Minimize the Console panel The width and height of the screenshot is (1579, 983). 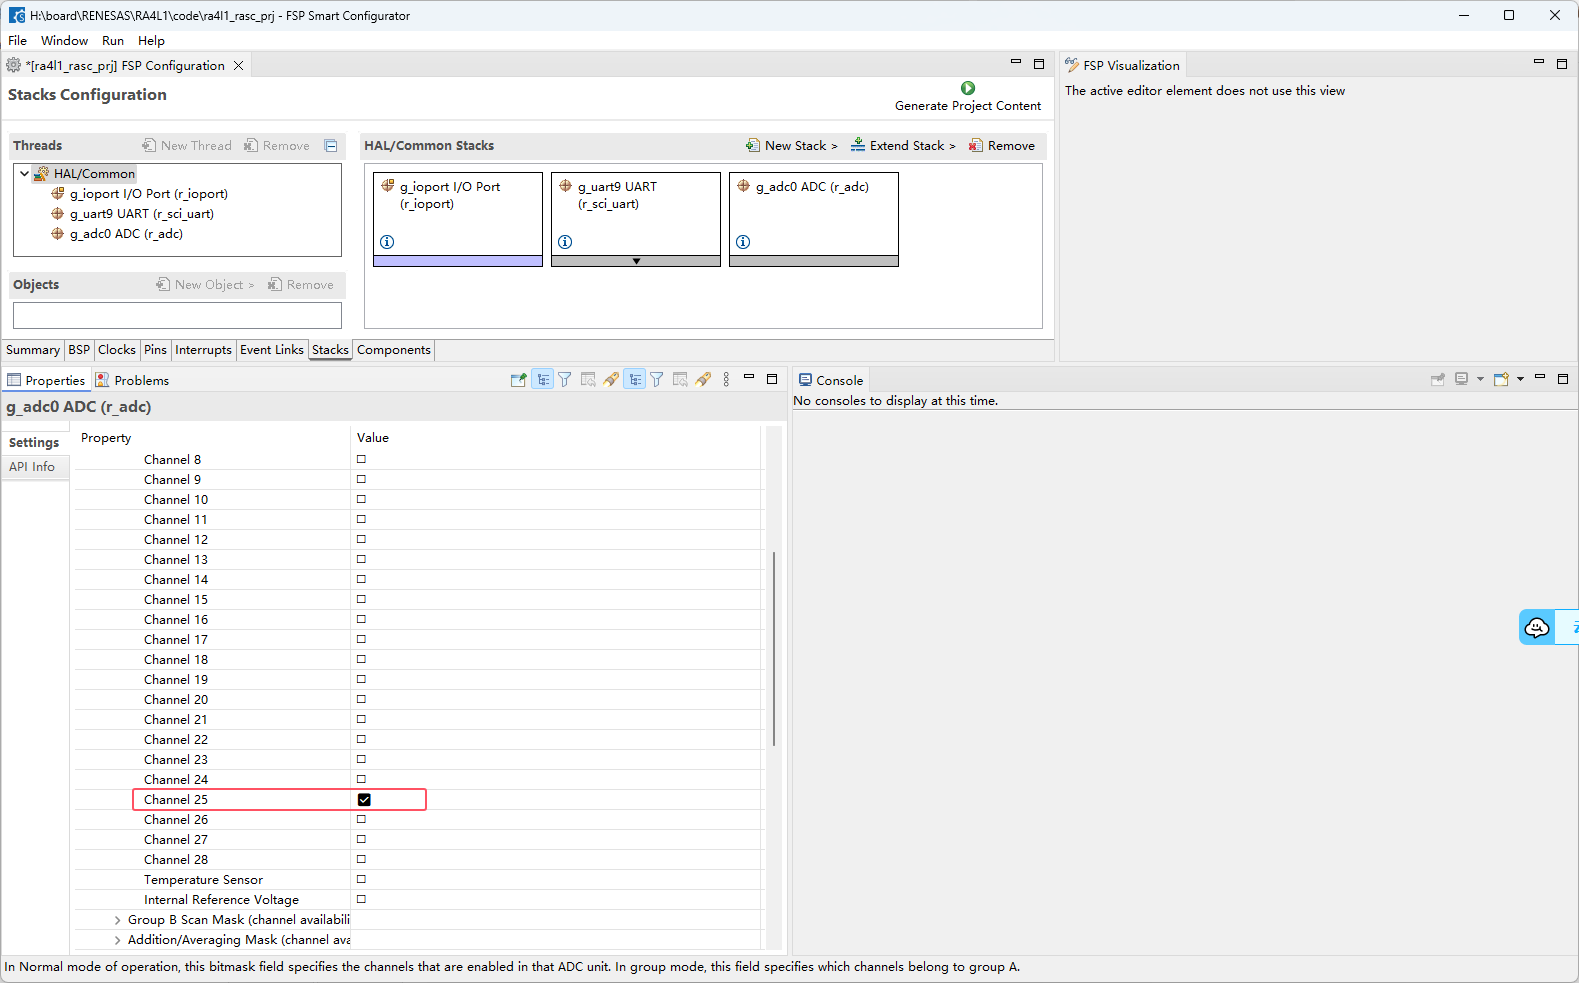pyautogui.click(x=1540, y=377)
